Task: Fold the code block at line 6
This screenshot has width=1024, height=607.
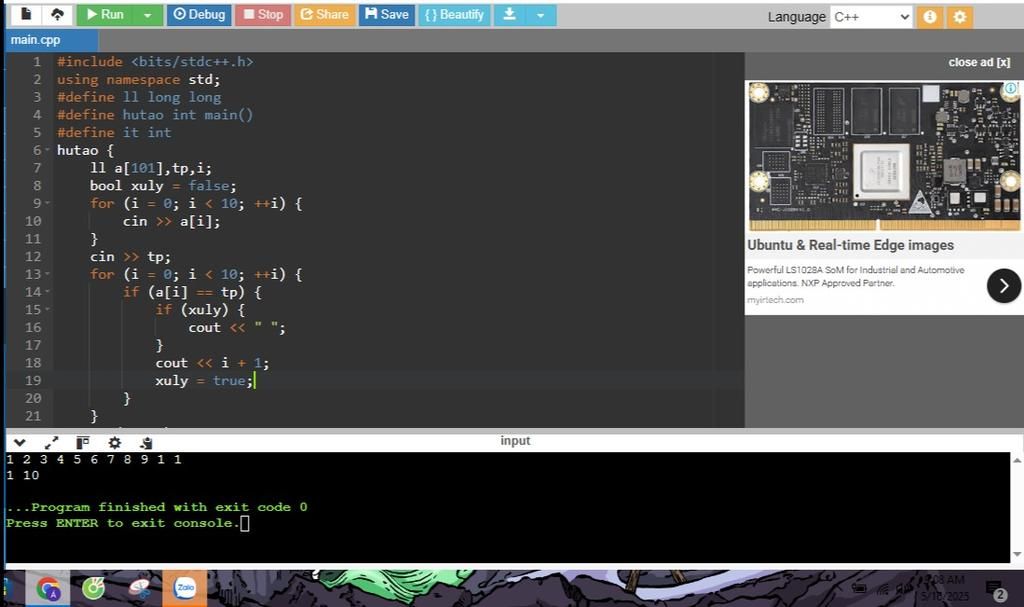Action: (47, 150)
